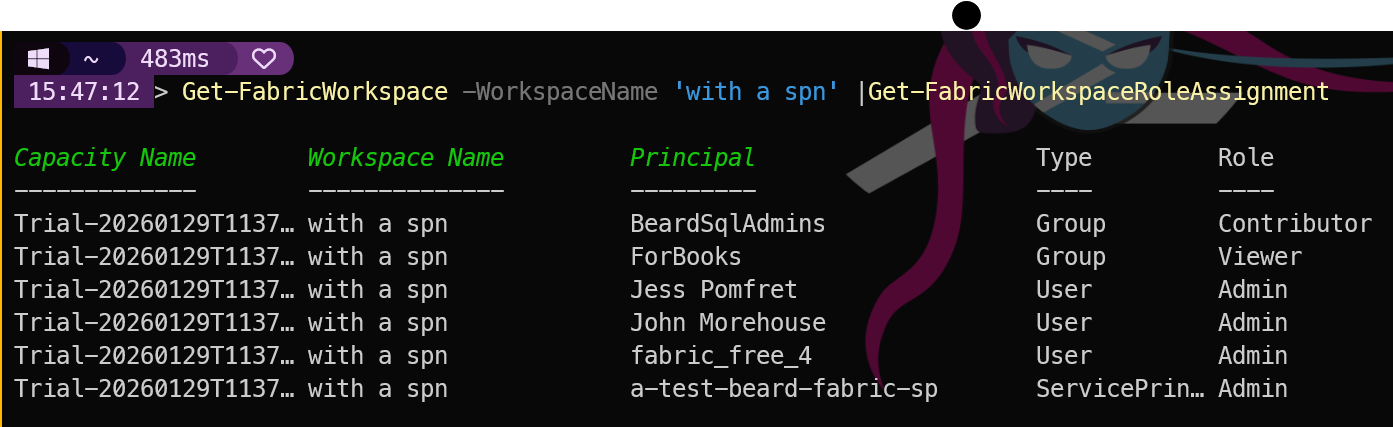The image size is (1393, 427).
Task: Click the pipe character between commands
Action: pyautogui.click(x=861, y=92)
